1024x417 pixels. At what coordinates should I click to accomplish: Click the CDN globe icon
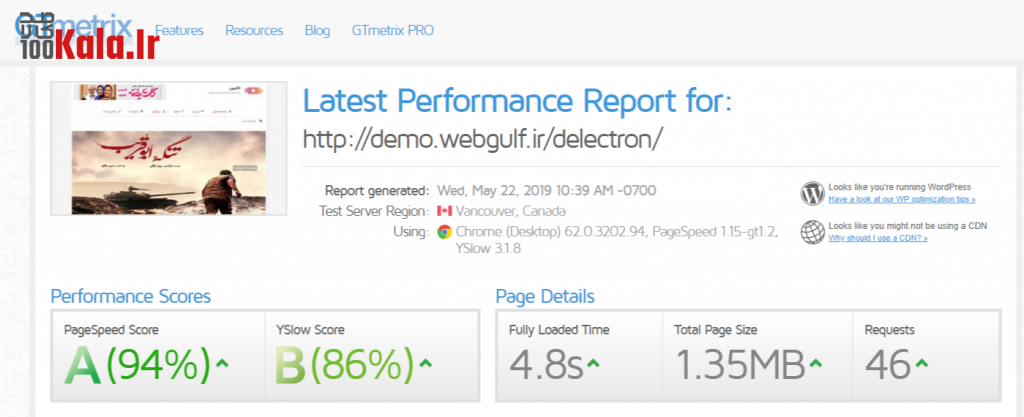[812, 232]
